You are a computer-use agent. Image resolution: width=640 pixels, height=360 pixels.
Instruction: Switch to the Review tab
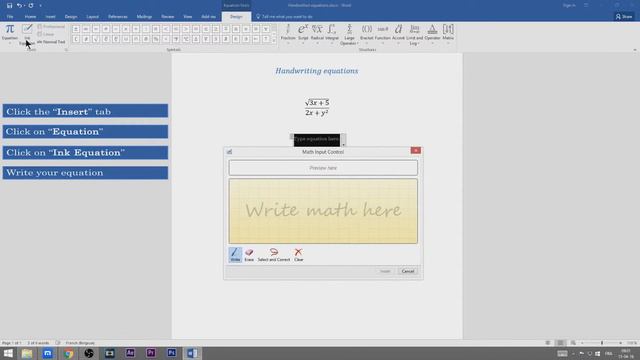click(x=167, y=17)
